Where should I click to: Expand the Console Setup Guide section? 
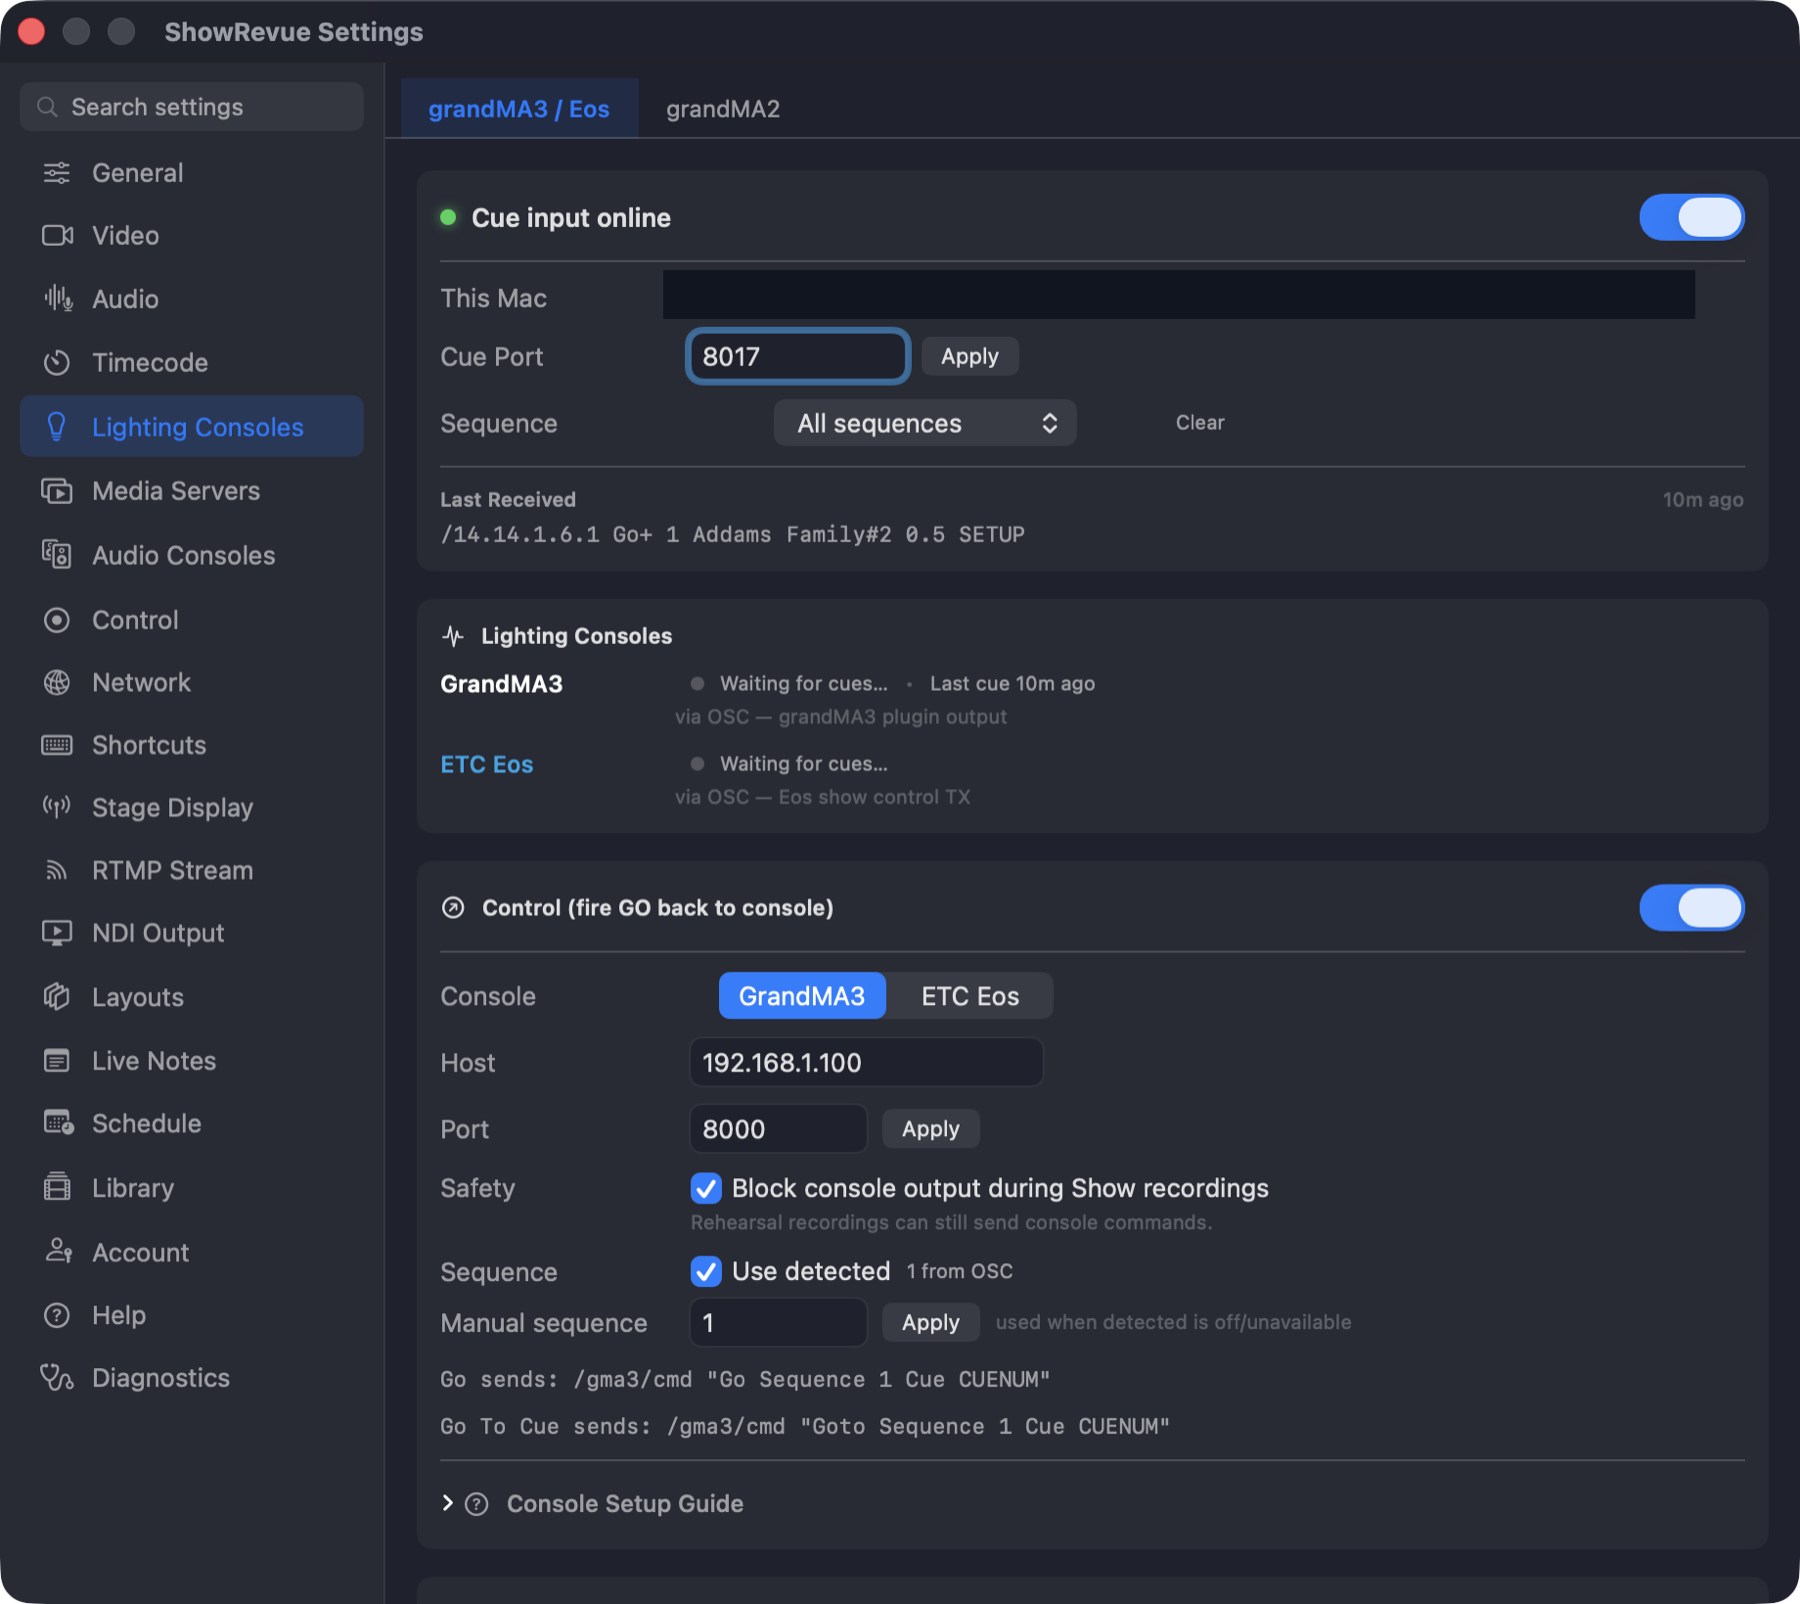447,1503
